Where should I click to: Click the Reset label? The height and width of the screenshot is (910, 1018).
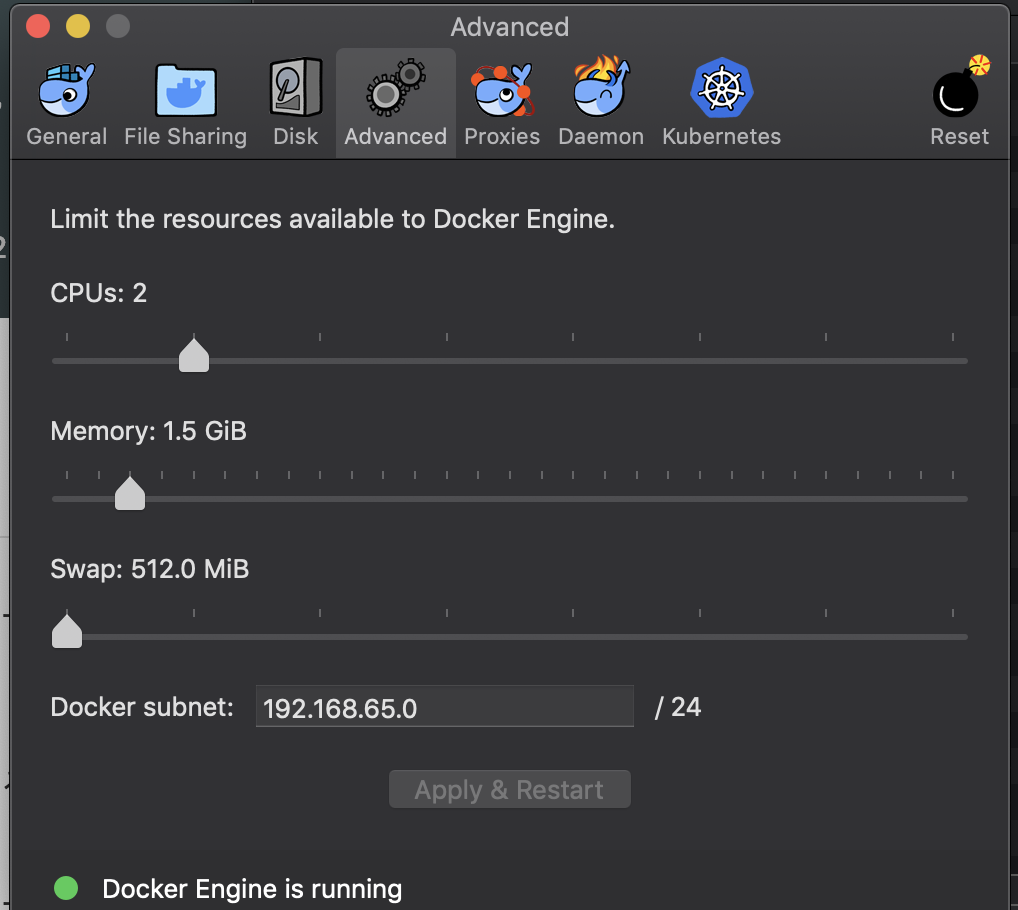959,136
